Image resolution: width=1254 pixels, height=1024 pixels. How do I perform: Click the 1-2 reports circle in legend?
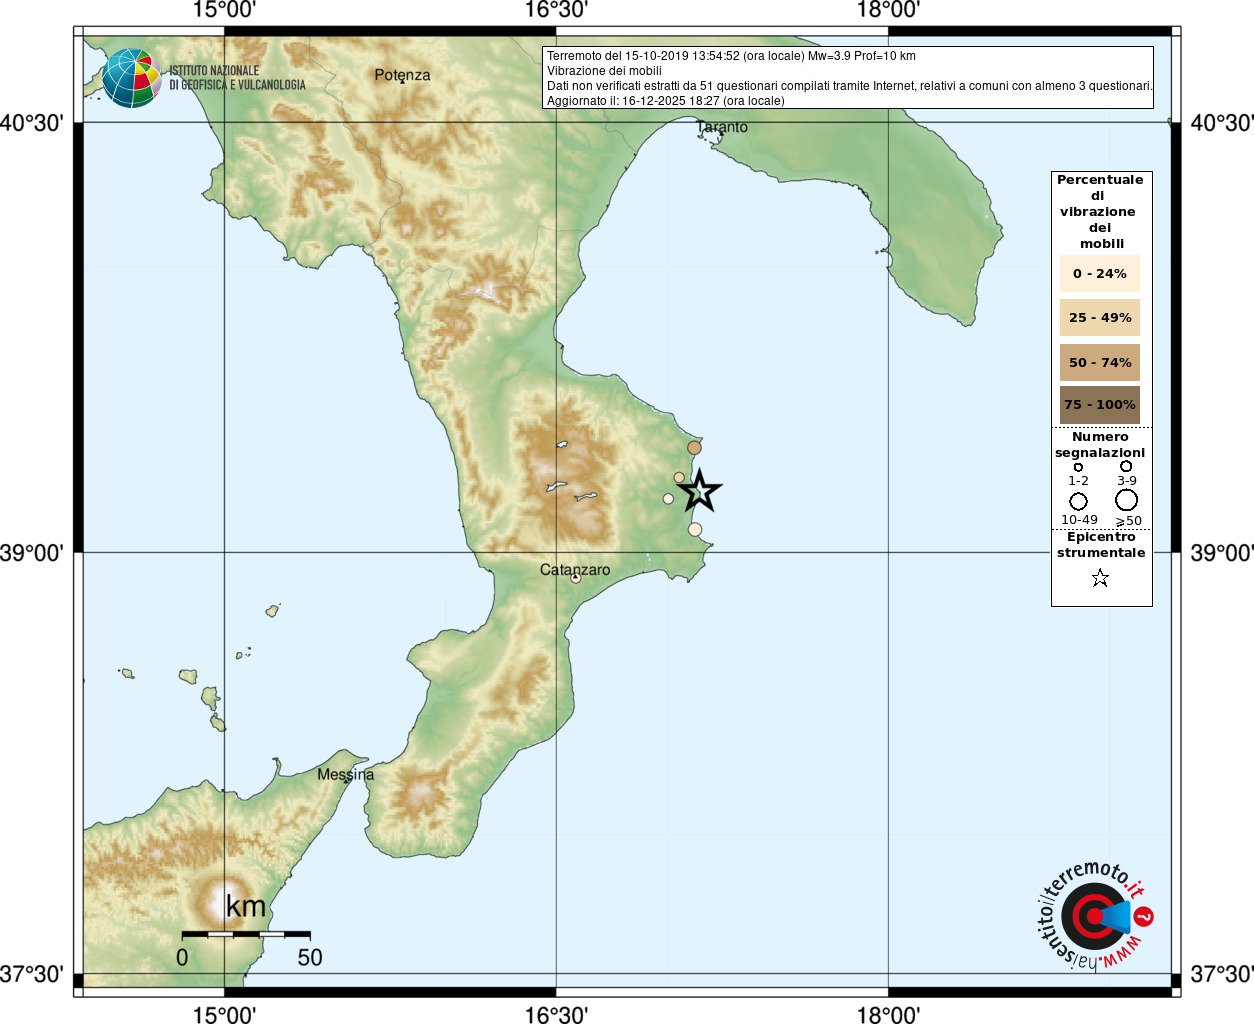click(1078, 467)
